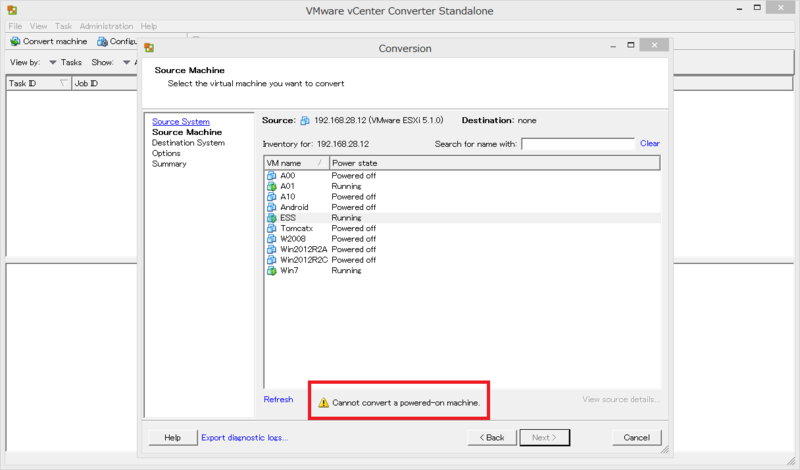Click the Conversion dialog title icon

coord(149,48)
